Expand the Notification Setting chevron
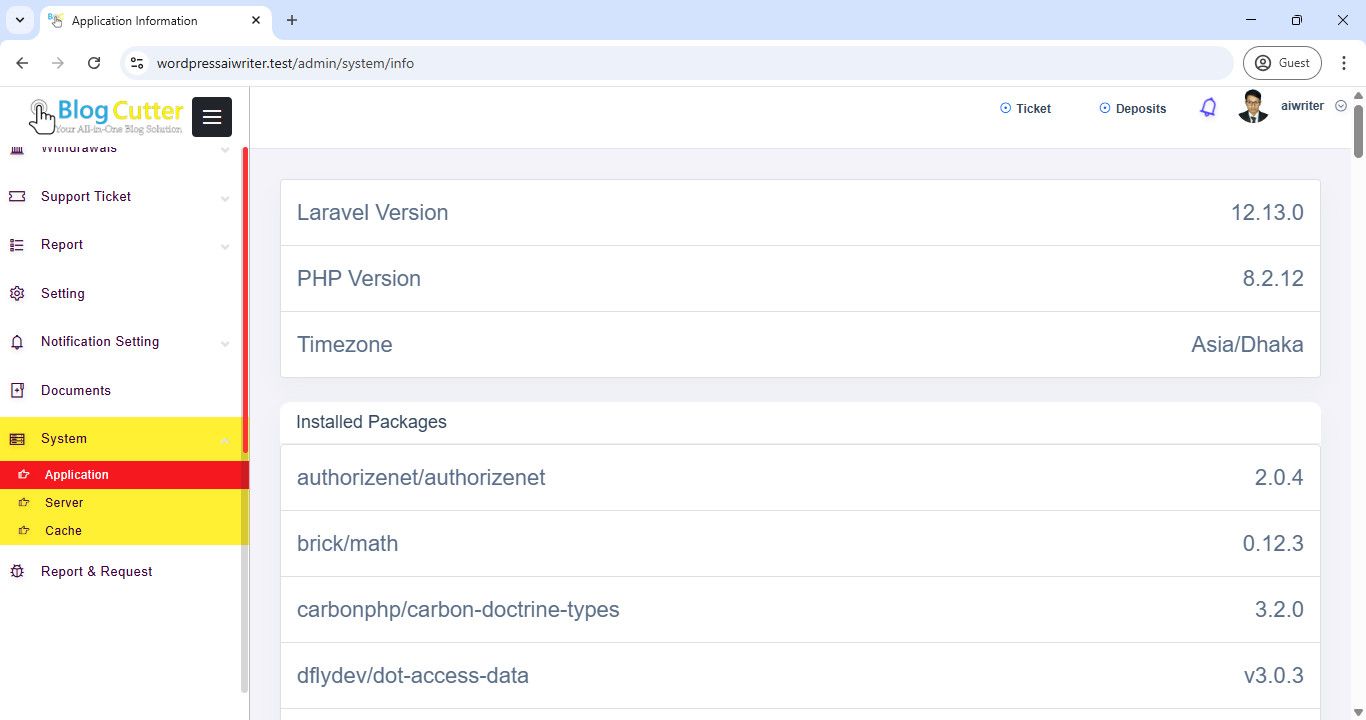 coord(225,343)
